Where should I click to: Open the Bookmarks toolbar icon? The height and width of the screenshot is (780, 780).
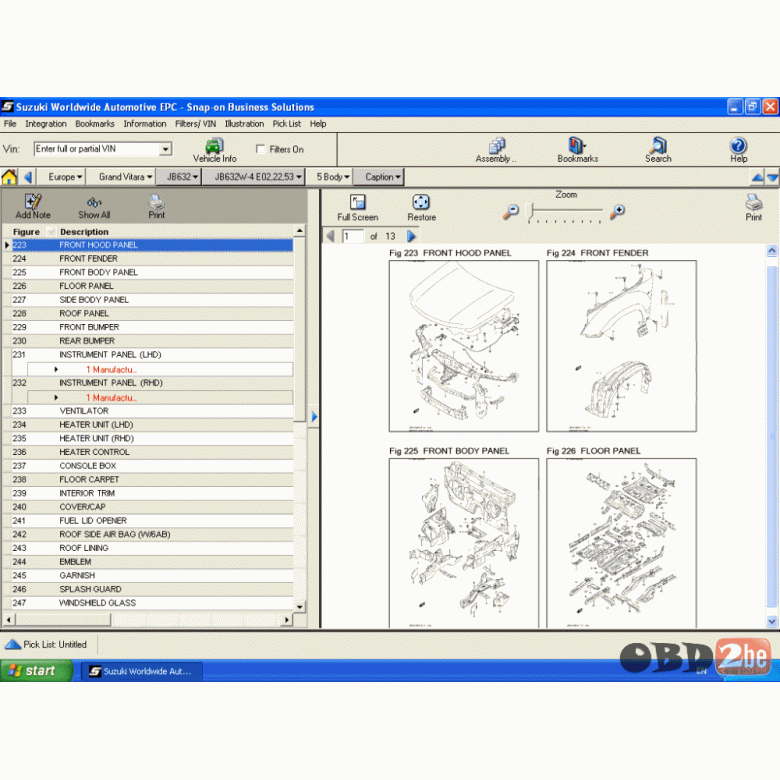click(x=577, y=146)
